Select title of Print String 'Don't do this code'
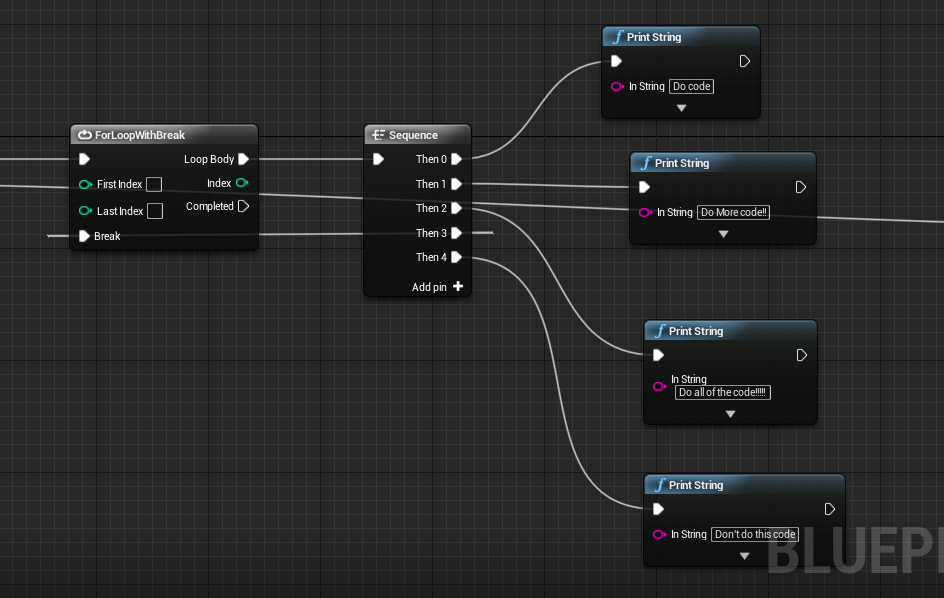The width and height of the screenshot is (944, 598). pos(696,485)
